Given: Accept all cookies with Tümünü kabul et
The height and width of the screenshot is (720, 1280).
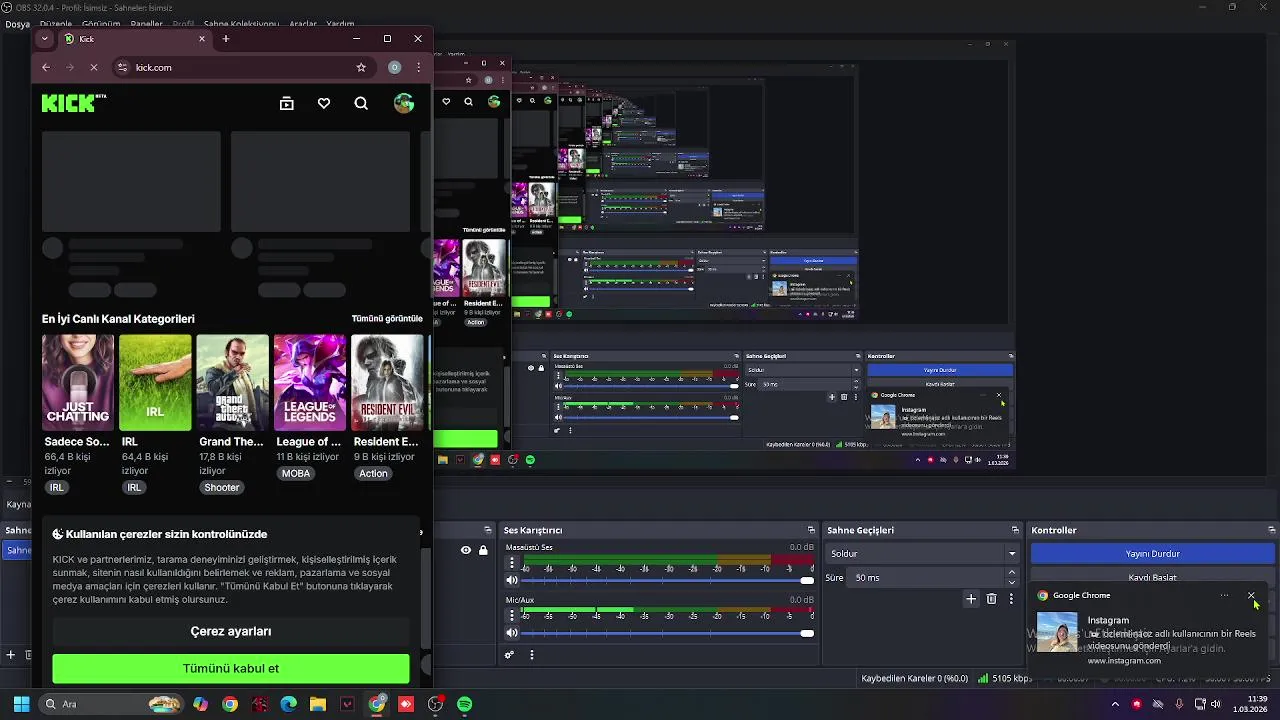Looking at the screenshot, I should click(x=231, y=668).
